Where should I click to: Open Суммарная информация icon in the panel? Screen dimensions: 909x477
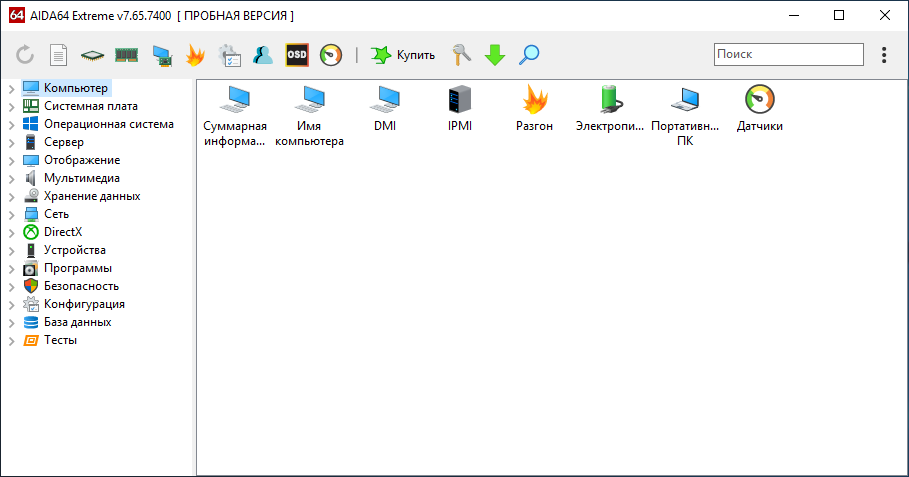coord(235,116)
